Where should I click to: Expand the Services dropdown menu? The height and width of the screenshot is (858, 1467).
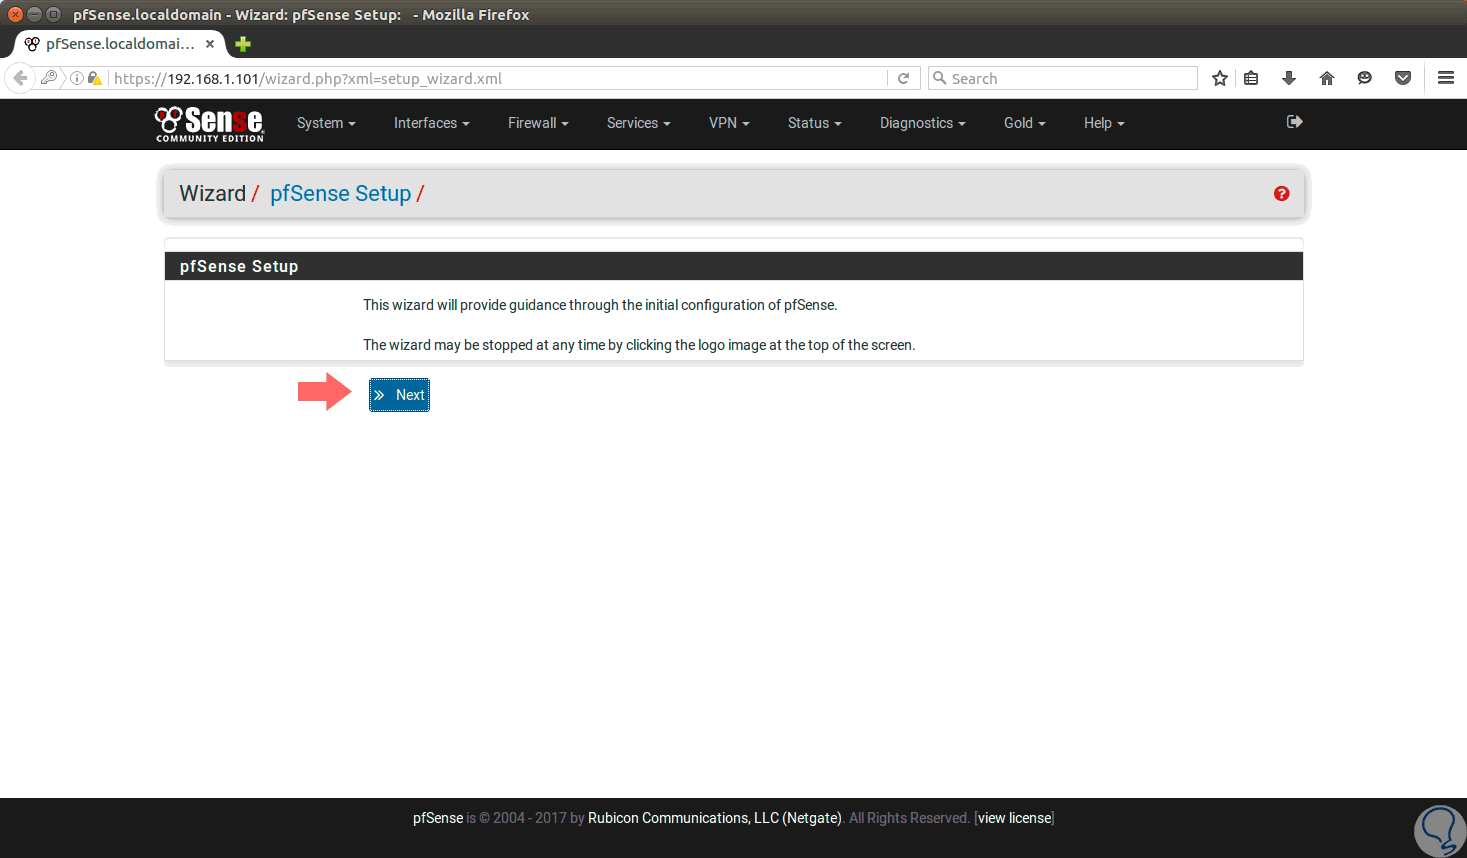click(638, 123)
